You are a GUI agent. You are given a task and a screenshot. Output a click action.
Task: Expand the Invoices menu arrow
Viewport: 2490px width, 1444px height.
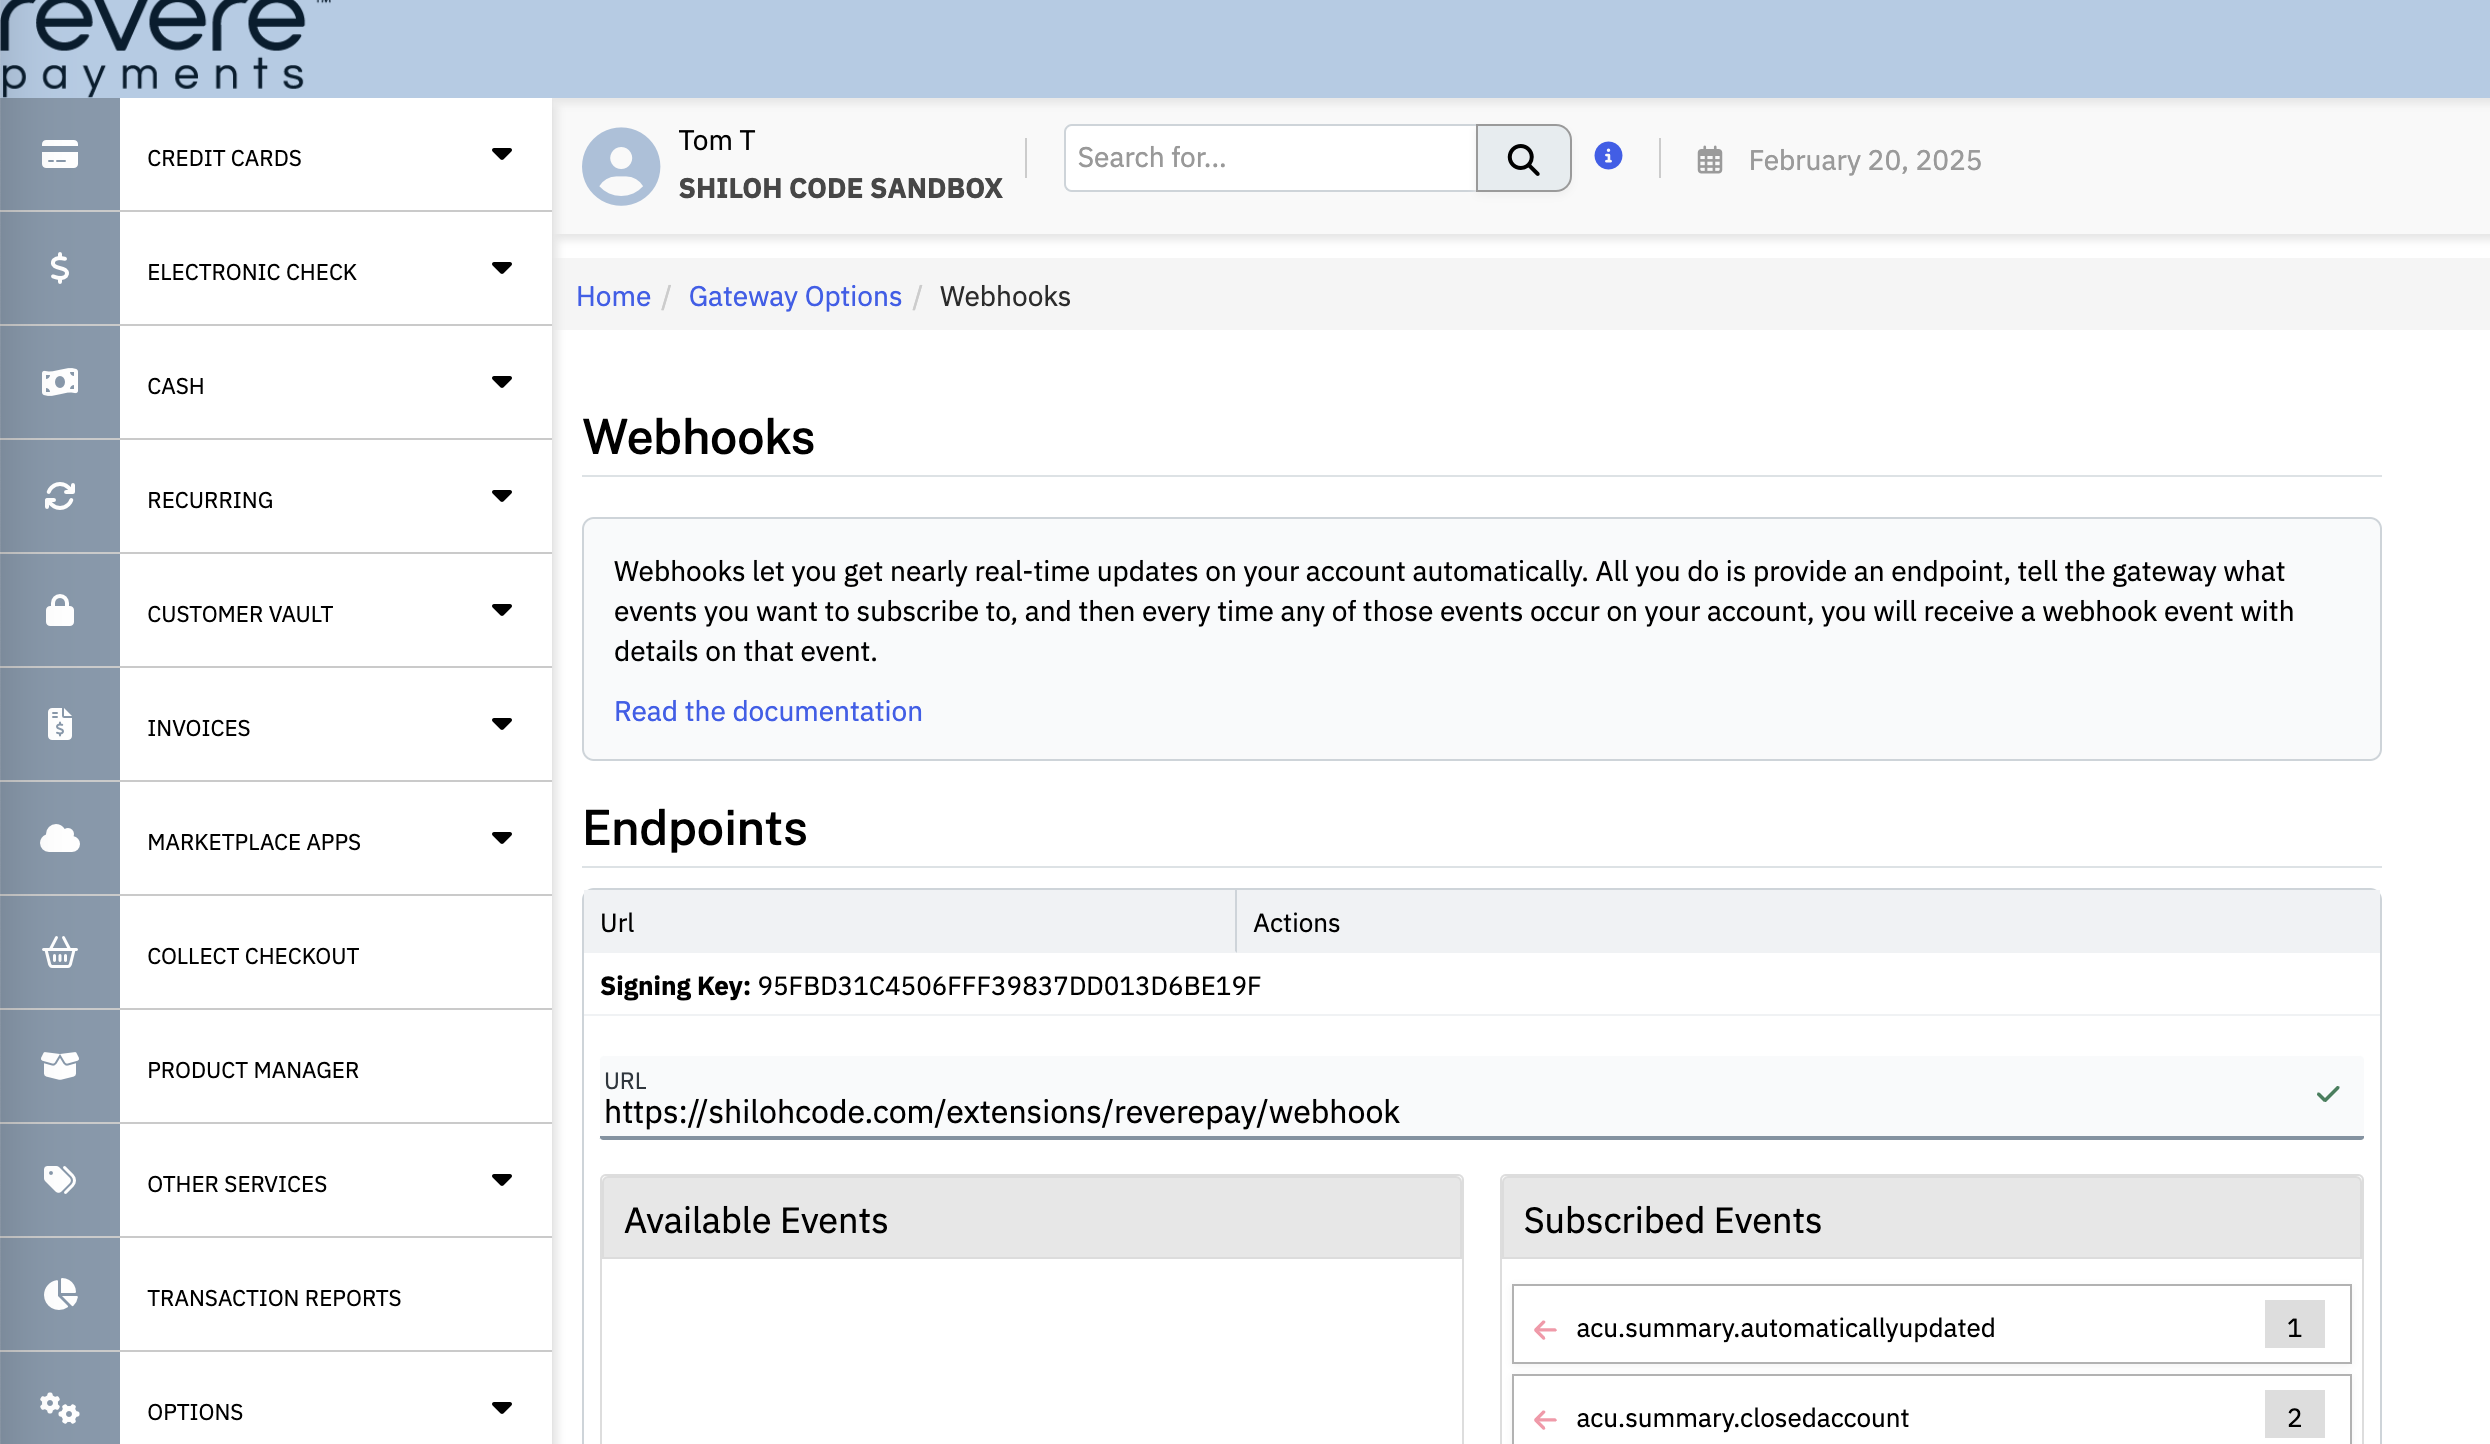[x=502, y=724]
